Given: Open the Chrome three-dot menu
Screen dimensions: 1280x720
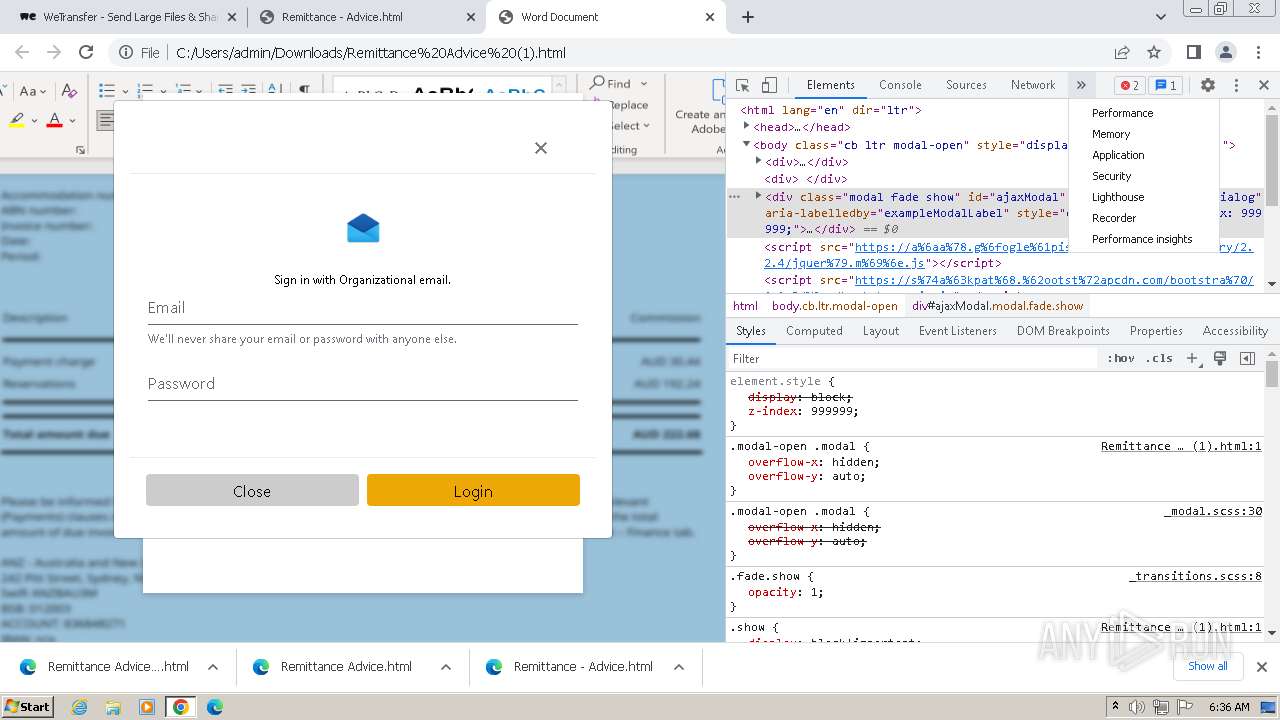Looking at the screenshot, I should point(1259,52).
